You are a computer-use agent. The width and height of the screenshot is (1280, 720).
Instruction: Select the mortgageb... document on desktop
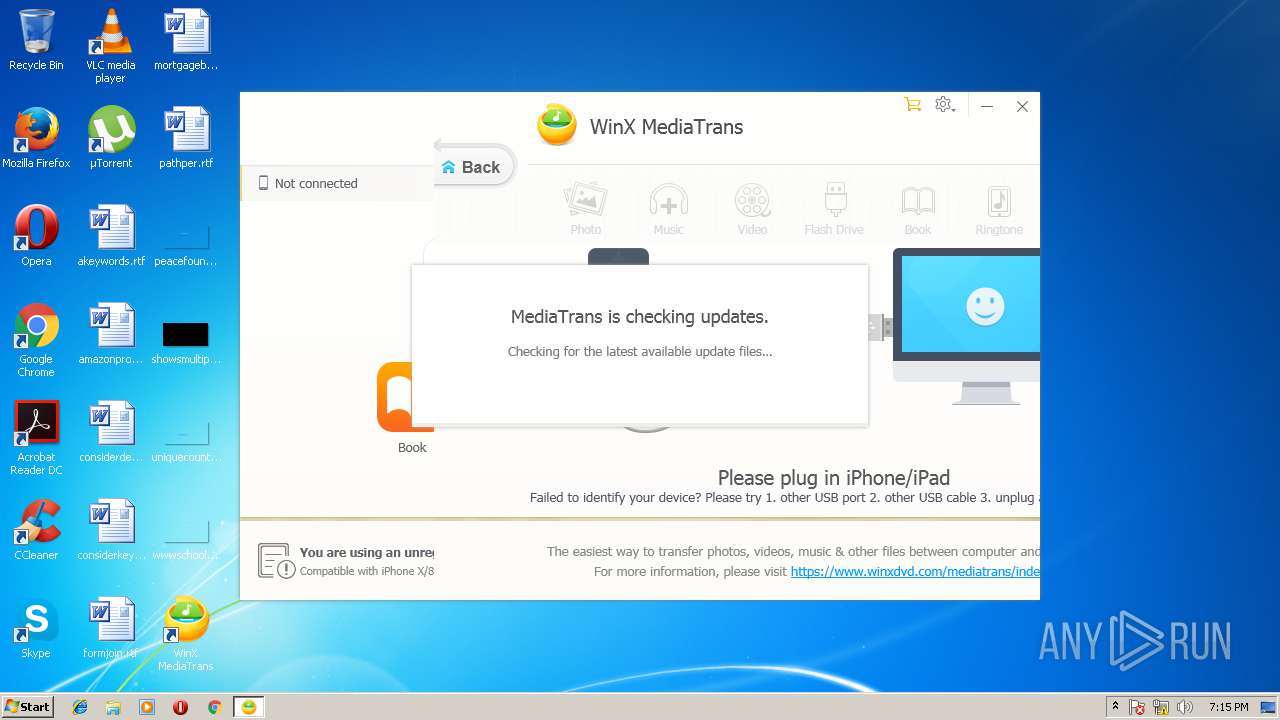click(186, 41)
